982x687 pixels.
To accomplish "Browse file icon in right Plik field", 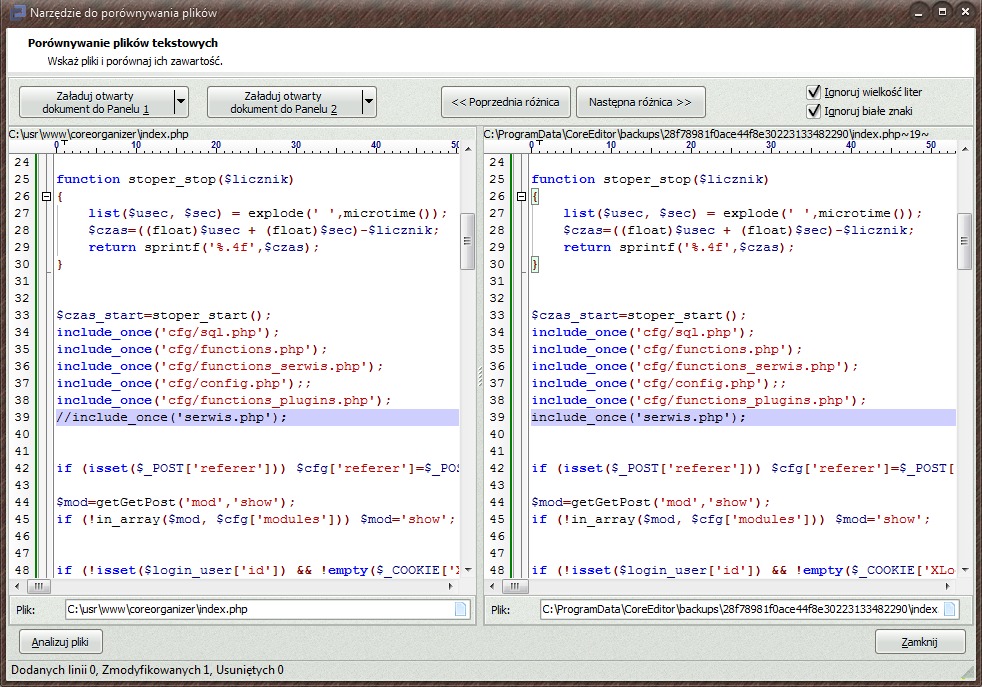I will pos(949,609).
